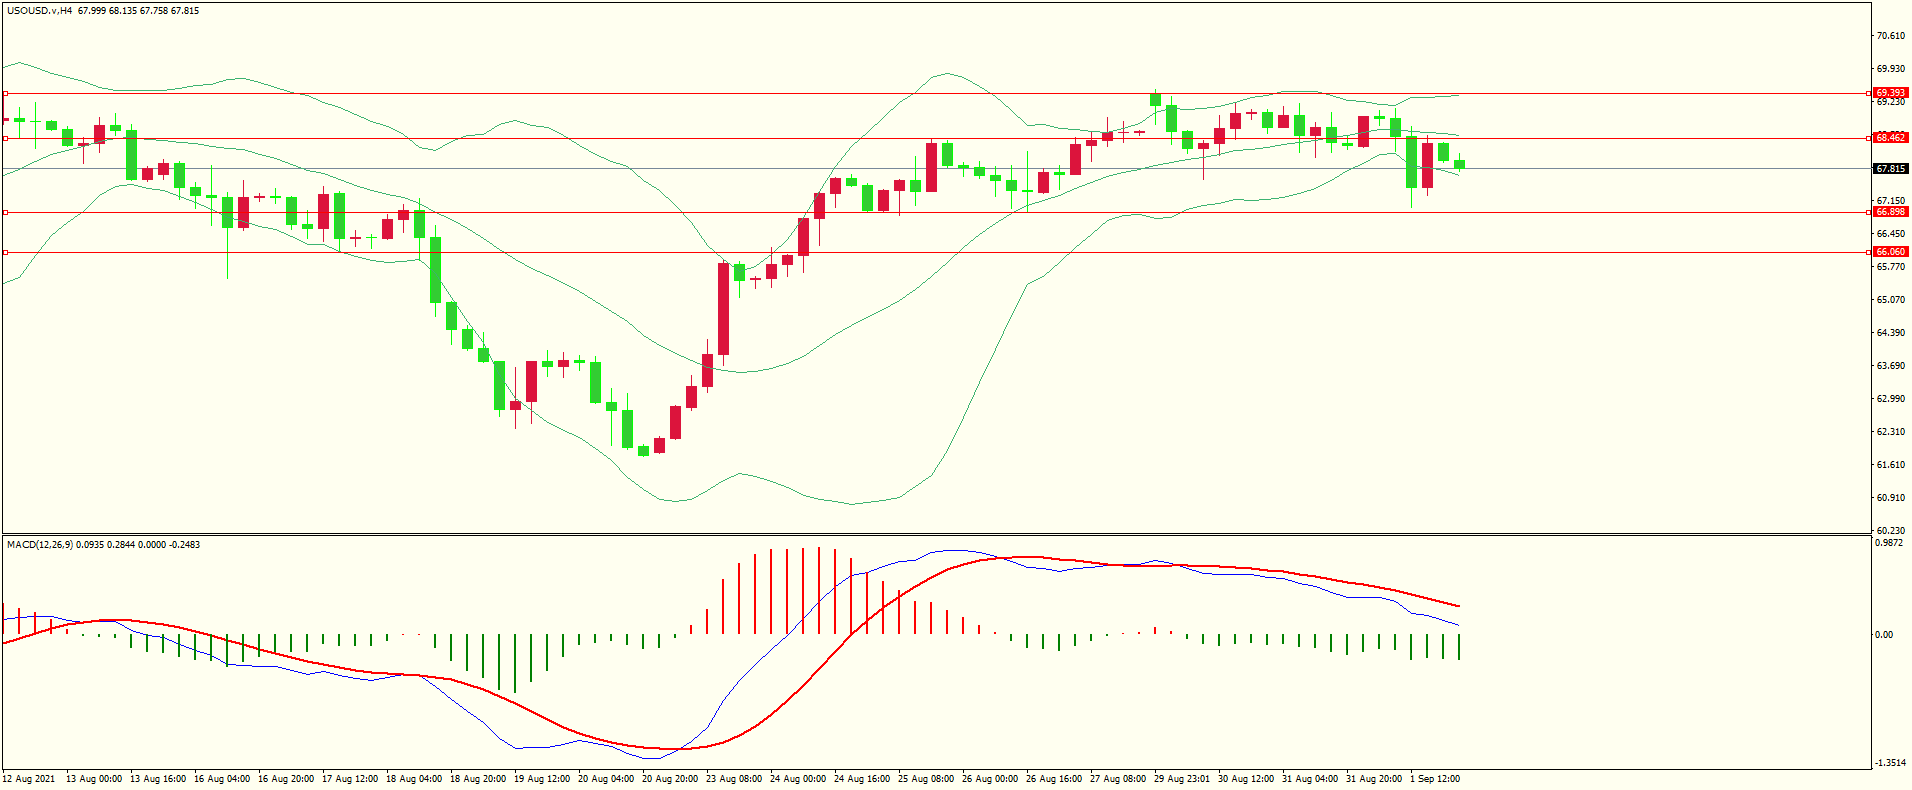1912x790 pixels.
Task: Click the 70.610 price scale value
Action: tap(1890, 36)
